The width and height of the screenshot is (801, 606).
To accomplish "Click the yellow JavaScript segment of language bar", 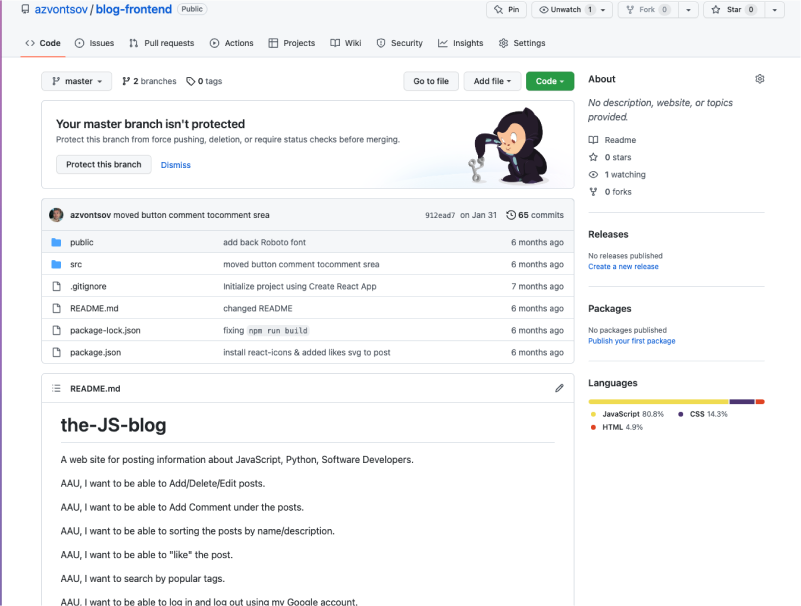I will click(x=658, y=402).
